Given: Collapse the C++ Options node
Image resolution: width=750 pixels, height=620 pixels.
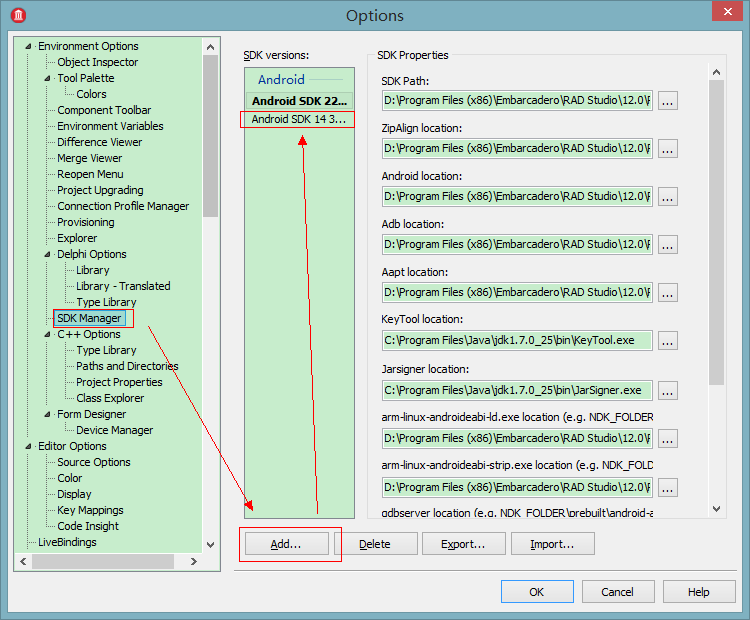Looking at the screenshot, I should pyautogui.click(x=47, y=334).
